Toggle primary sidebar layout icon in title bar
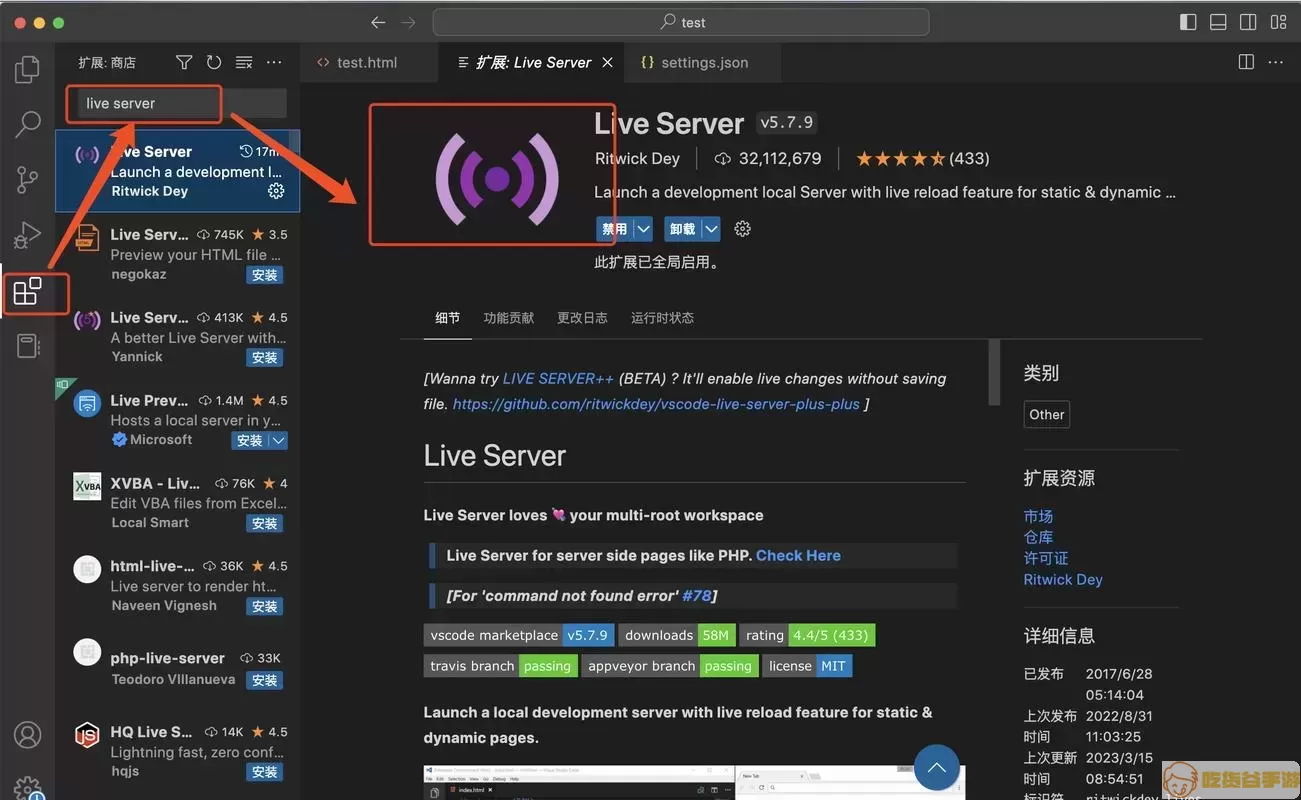This screenshot has width=1301, height=800. click(x=1188, y=22)
